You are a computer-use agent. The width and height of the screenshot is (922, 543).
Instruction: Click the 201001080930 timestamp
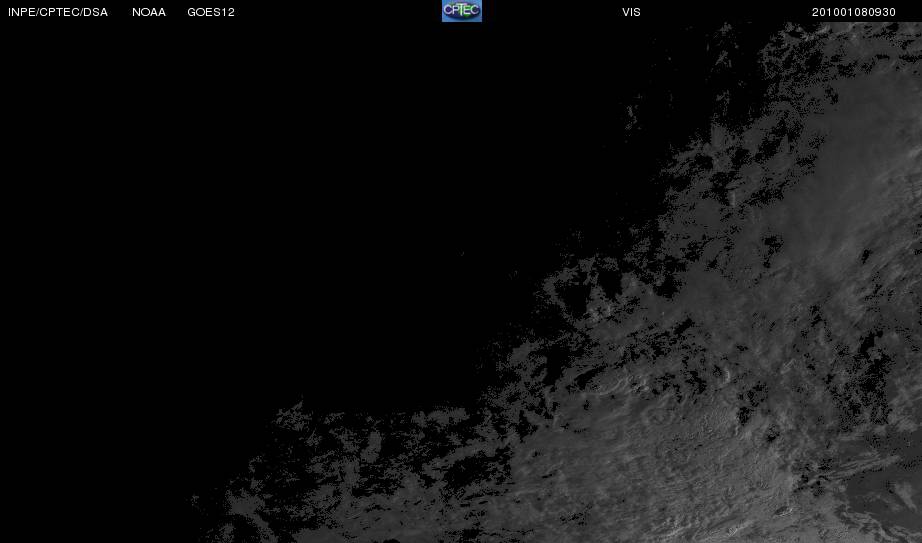[x=853, y=12]
